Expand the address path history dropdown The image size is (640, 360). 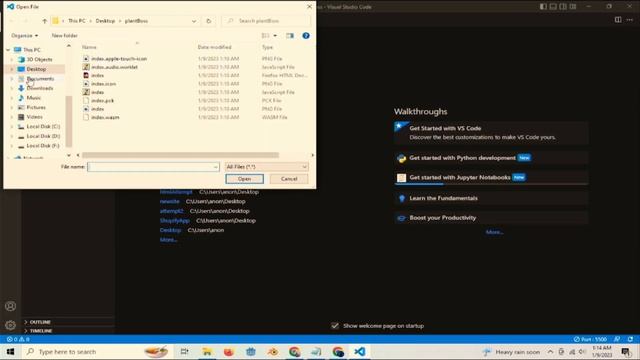click(194, 21)
